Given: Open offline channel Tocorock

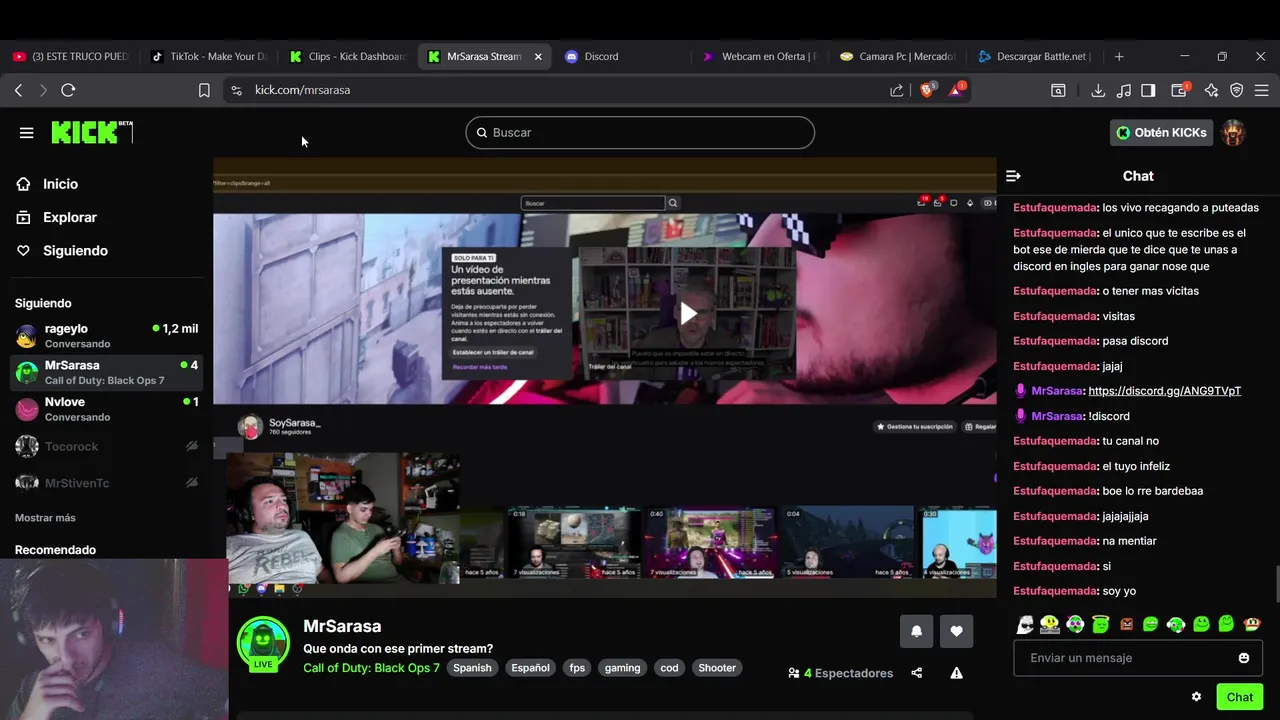Looking at the screenshot, I should [x=106, y=446].
